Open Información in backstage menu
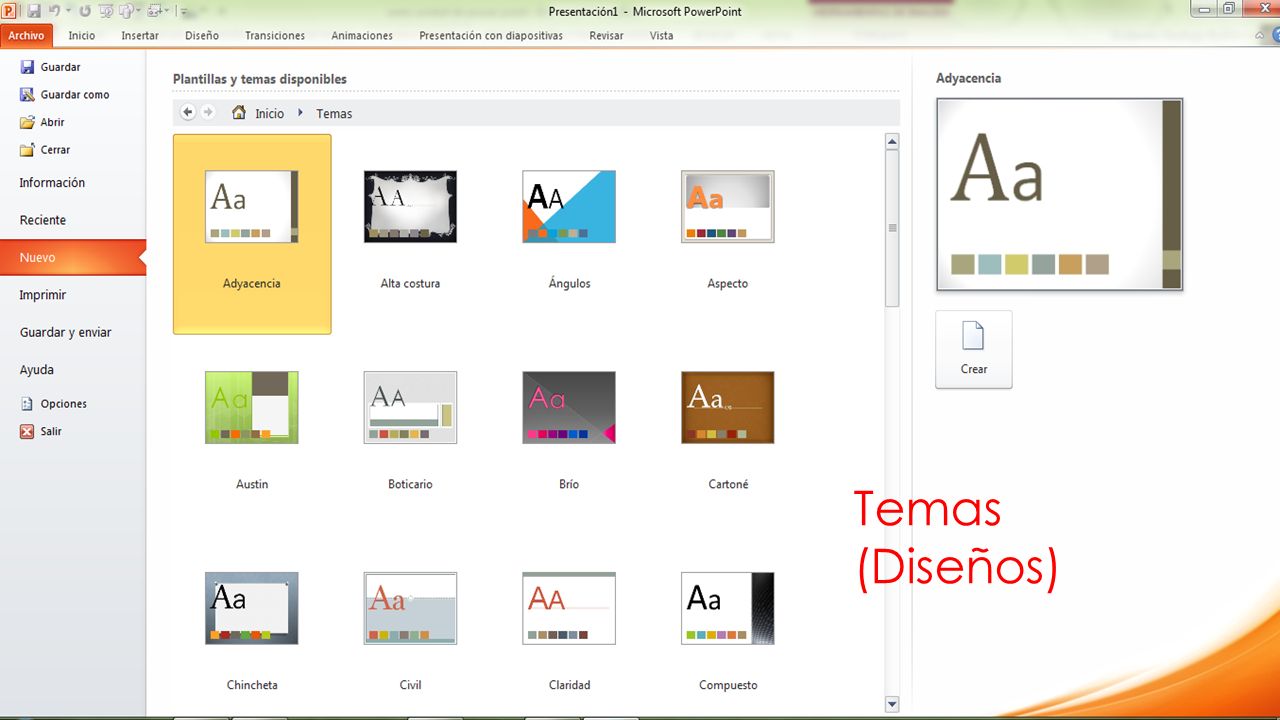1280x720 pixels. point(73,183)
